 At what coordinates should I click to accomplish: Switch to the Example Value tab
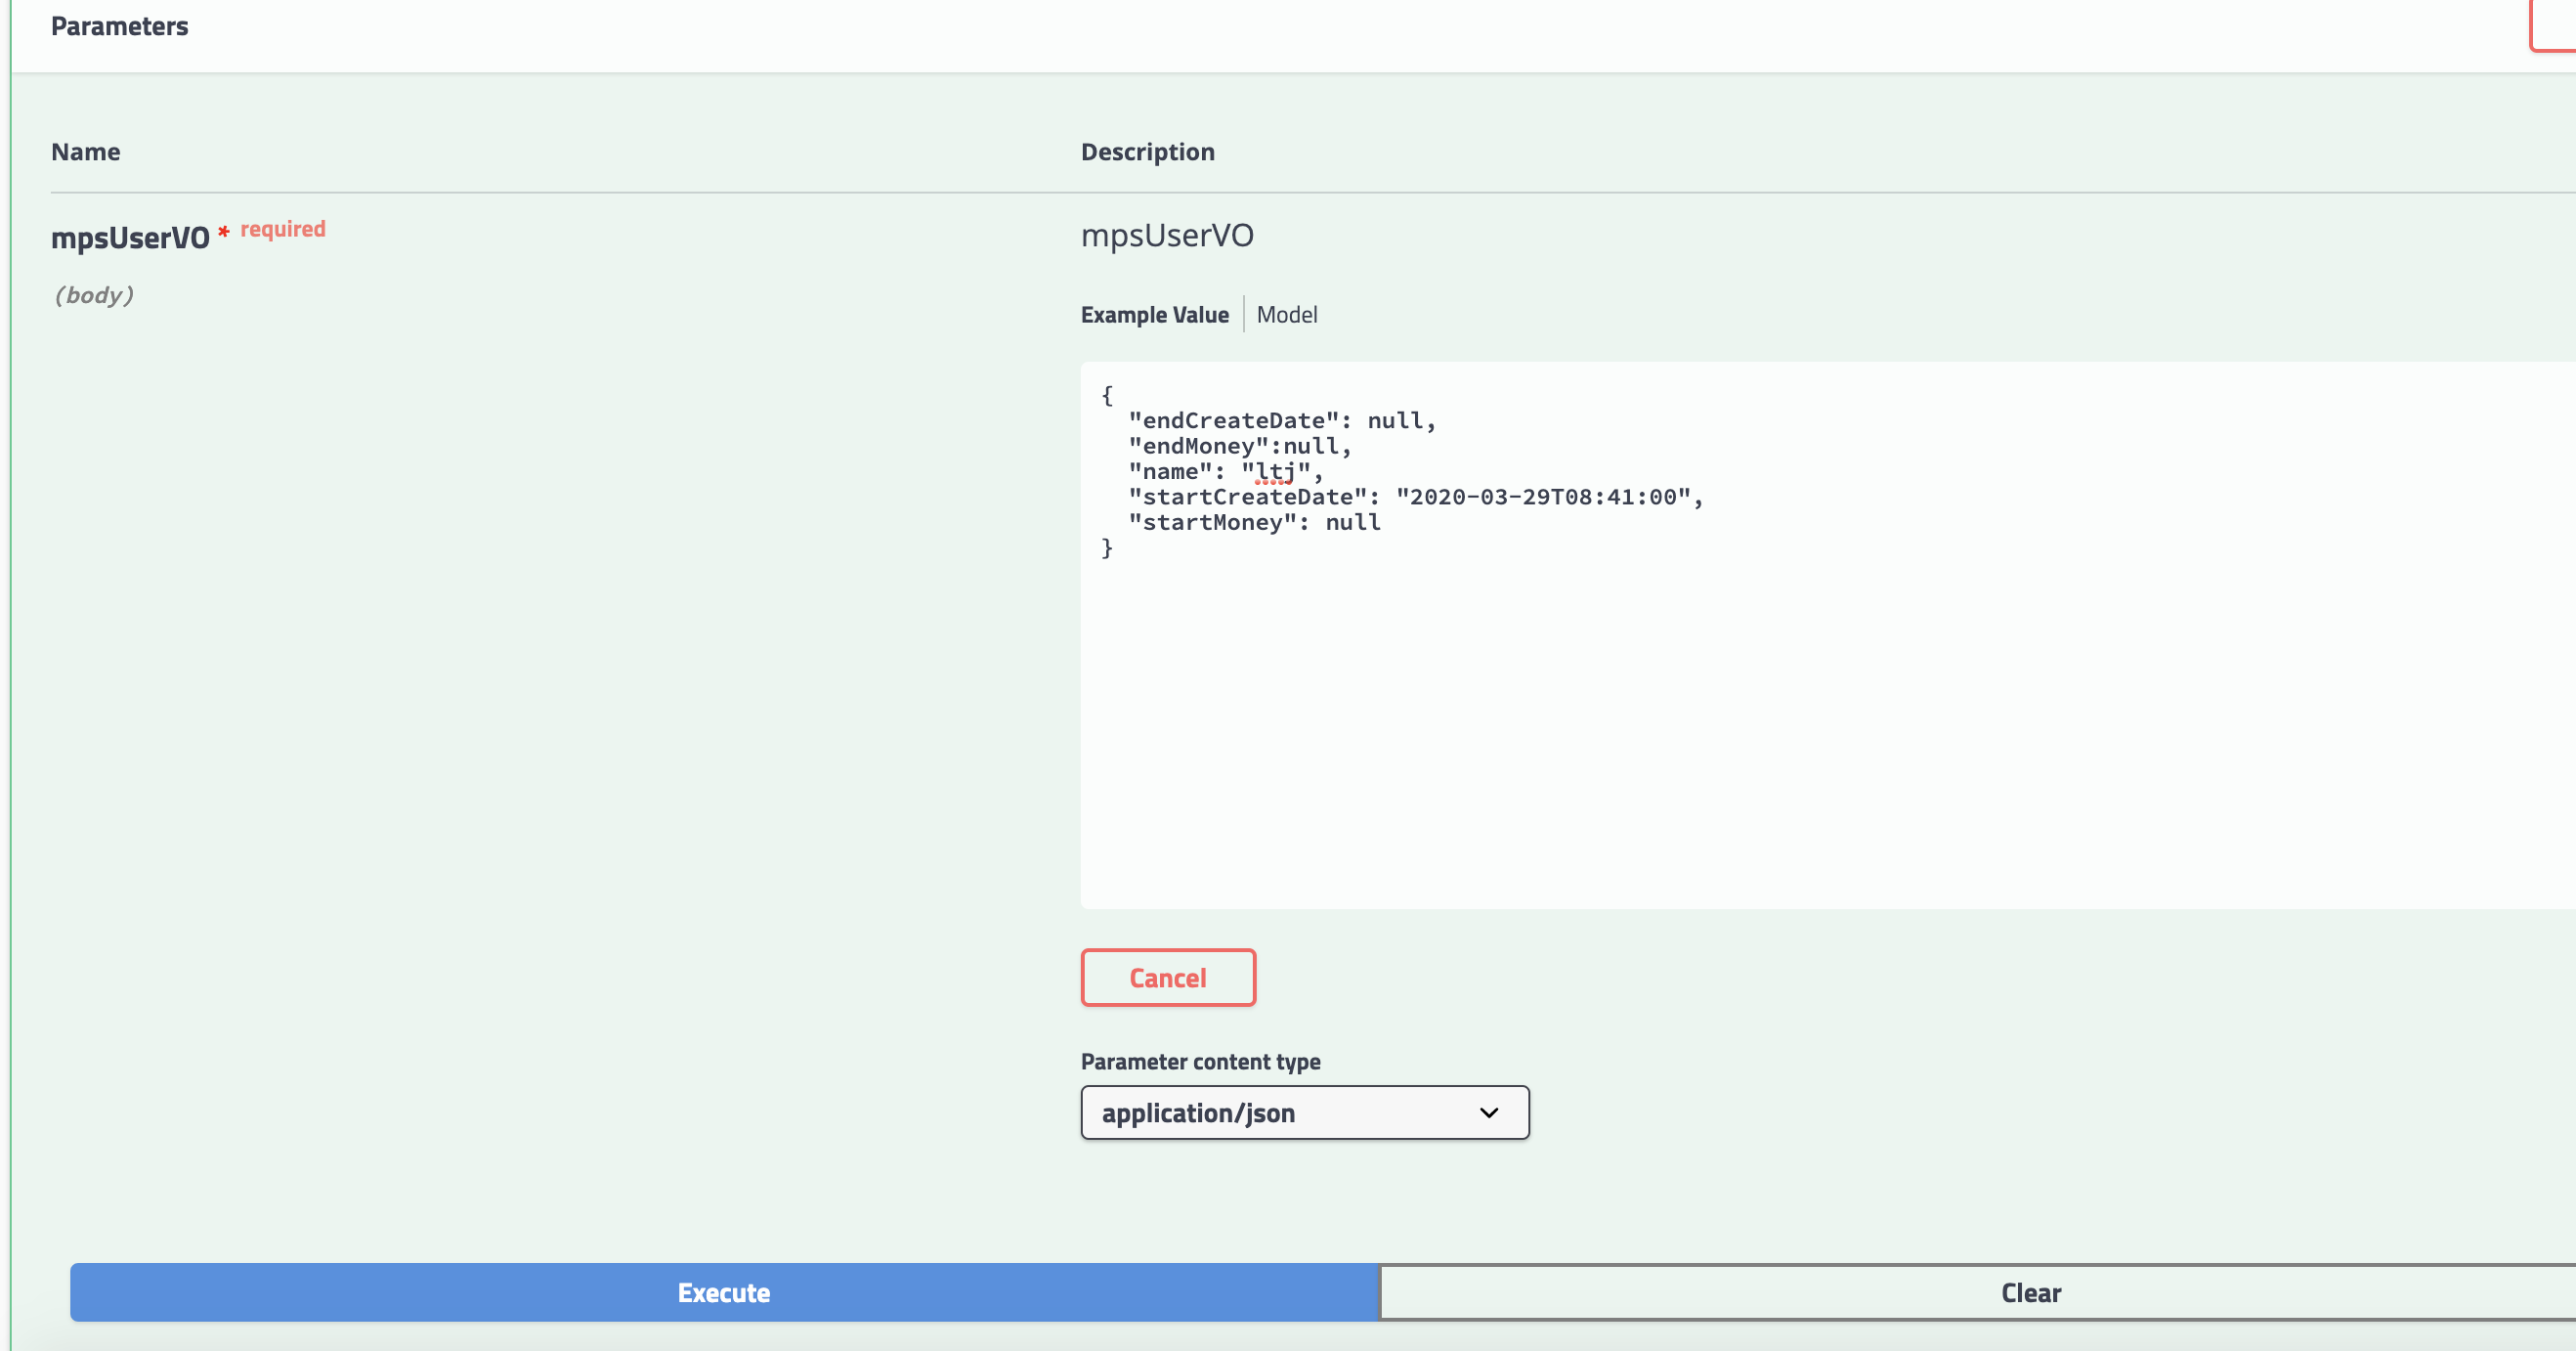[x=1154, y=314]
